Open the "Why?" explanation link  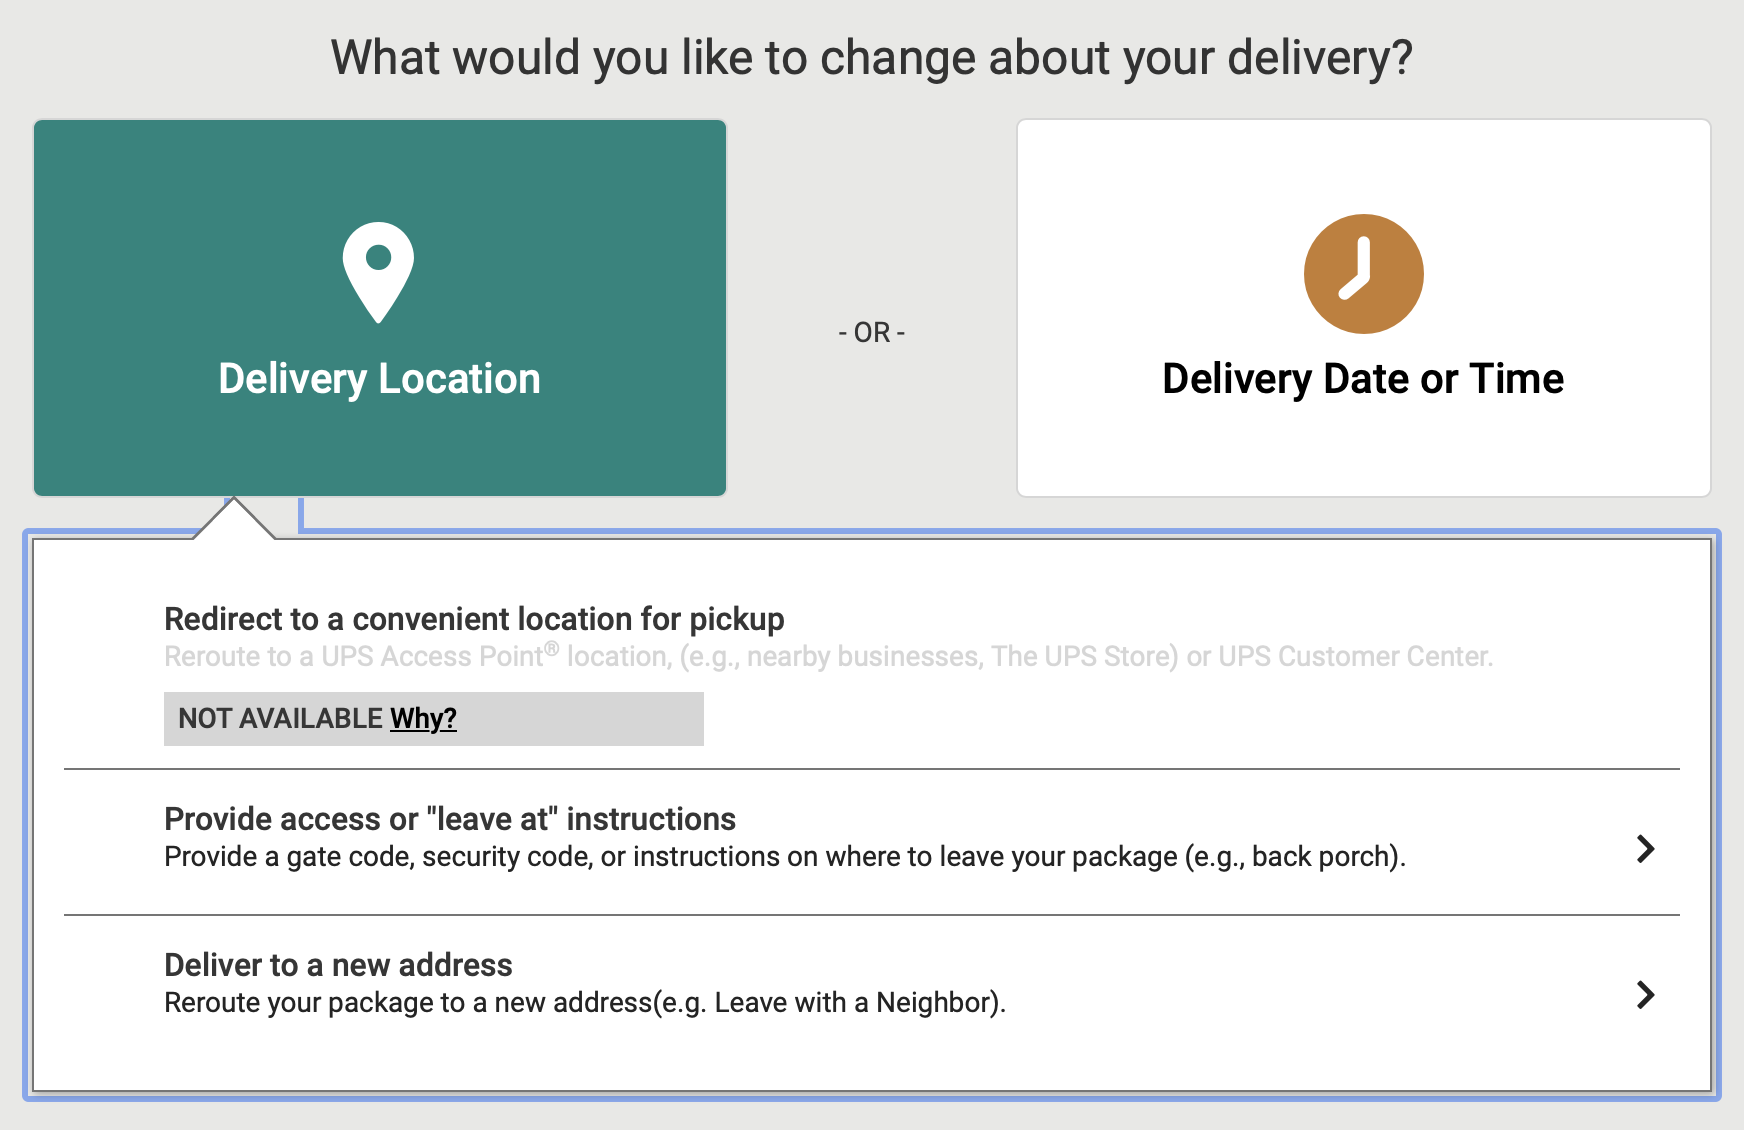(423, 718)
